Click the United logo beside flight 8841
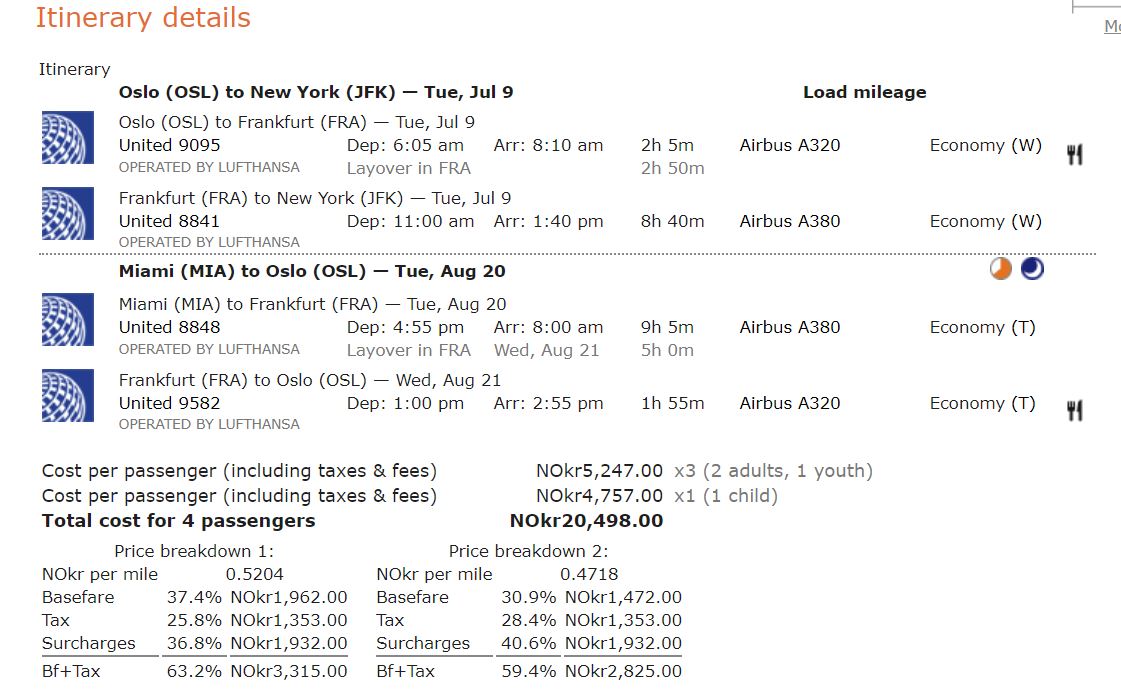This screenshot has width=1121, height=698. [68, 213]
